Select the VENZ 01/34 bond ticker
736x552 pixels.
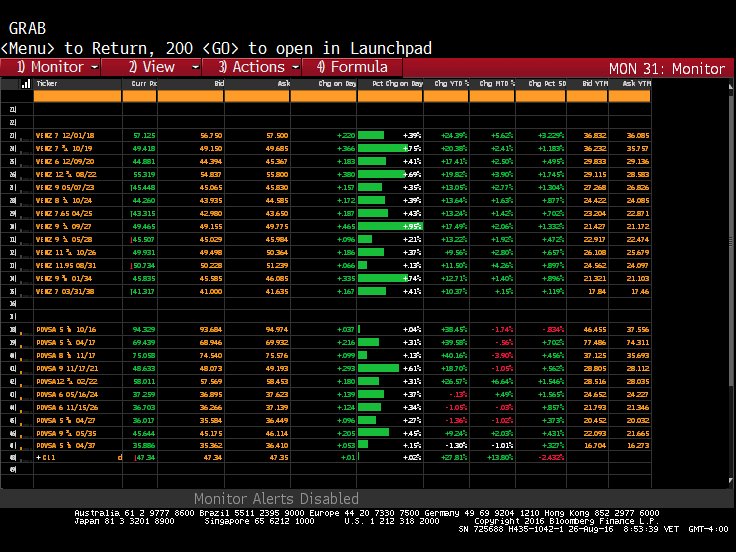64,278
